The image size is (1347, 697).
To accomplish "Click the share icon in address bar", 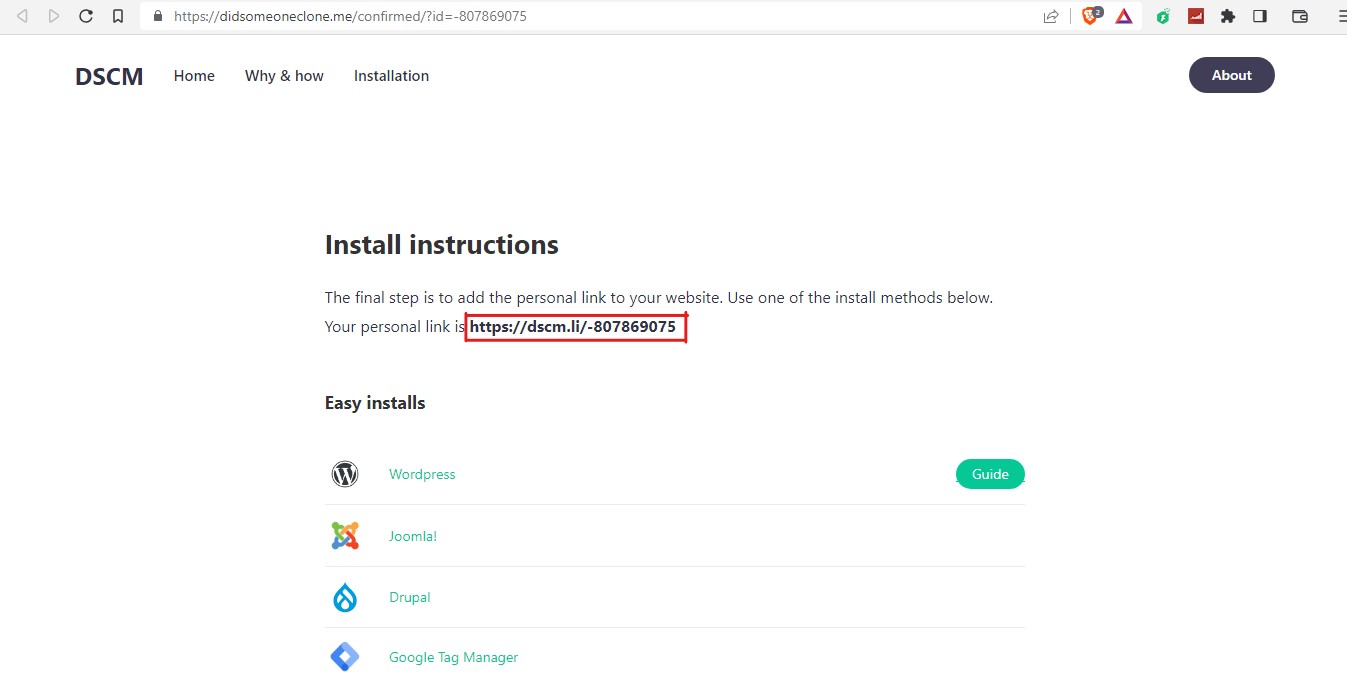I will click(x=1051, y=16).
